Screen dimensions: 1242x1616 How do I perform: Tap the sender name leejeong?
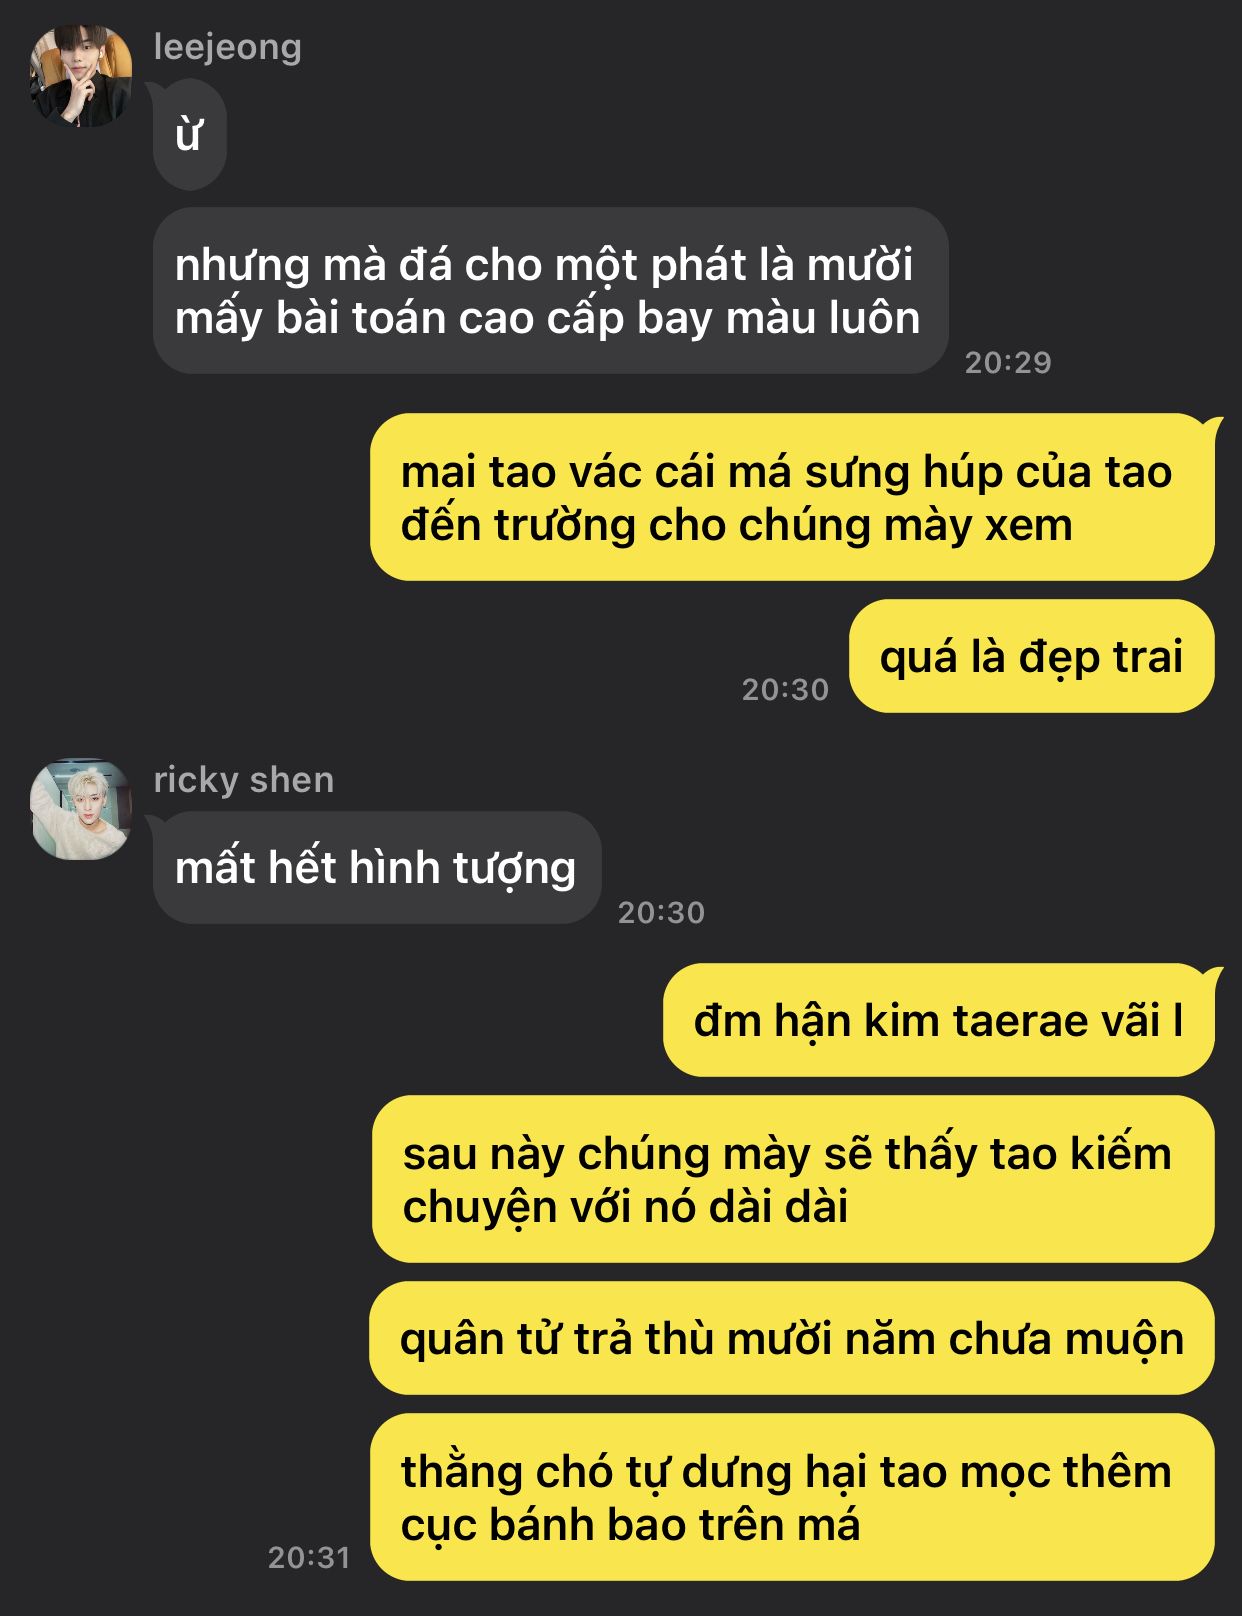[228, 47]
